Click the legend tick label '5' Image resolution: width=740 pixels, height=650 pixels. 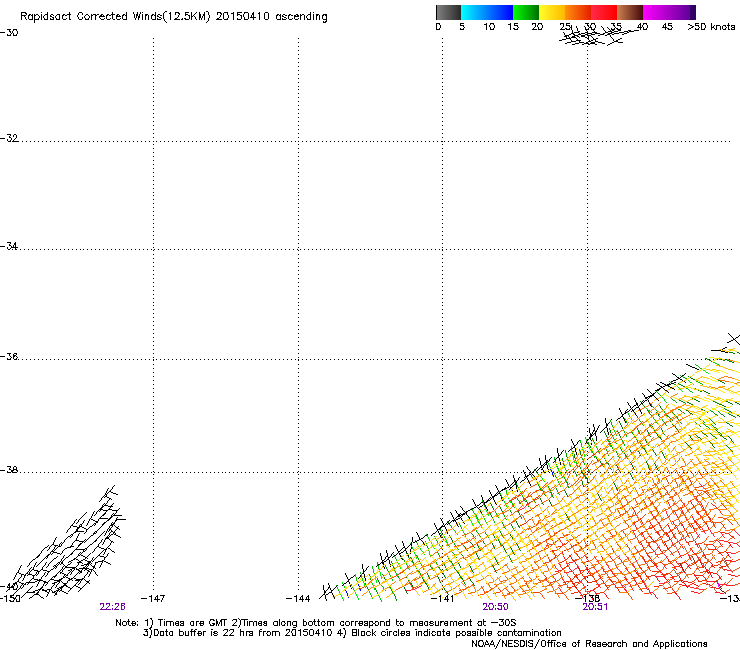click(462, 27)
